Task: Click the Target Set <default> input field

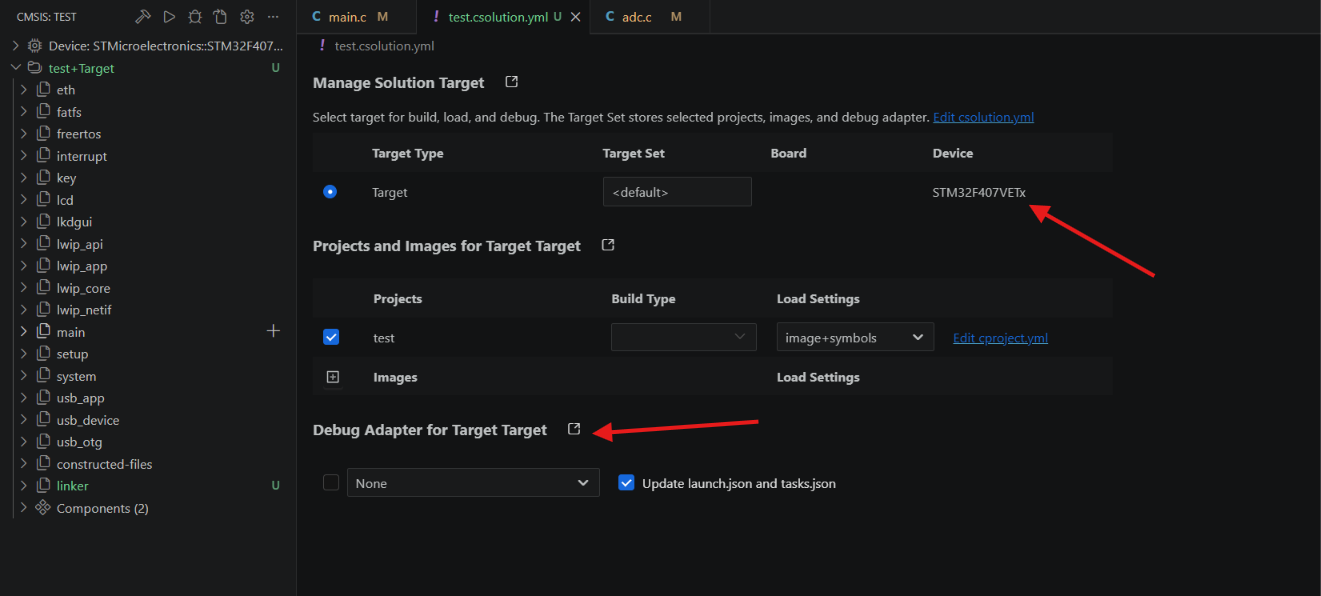Action: [677, 192]
